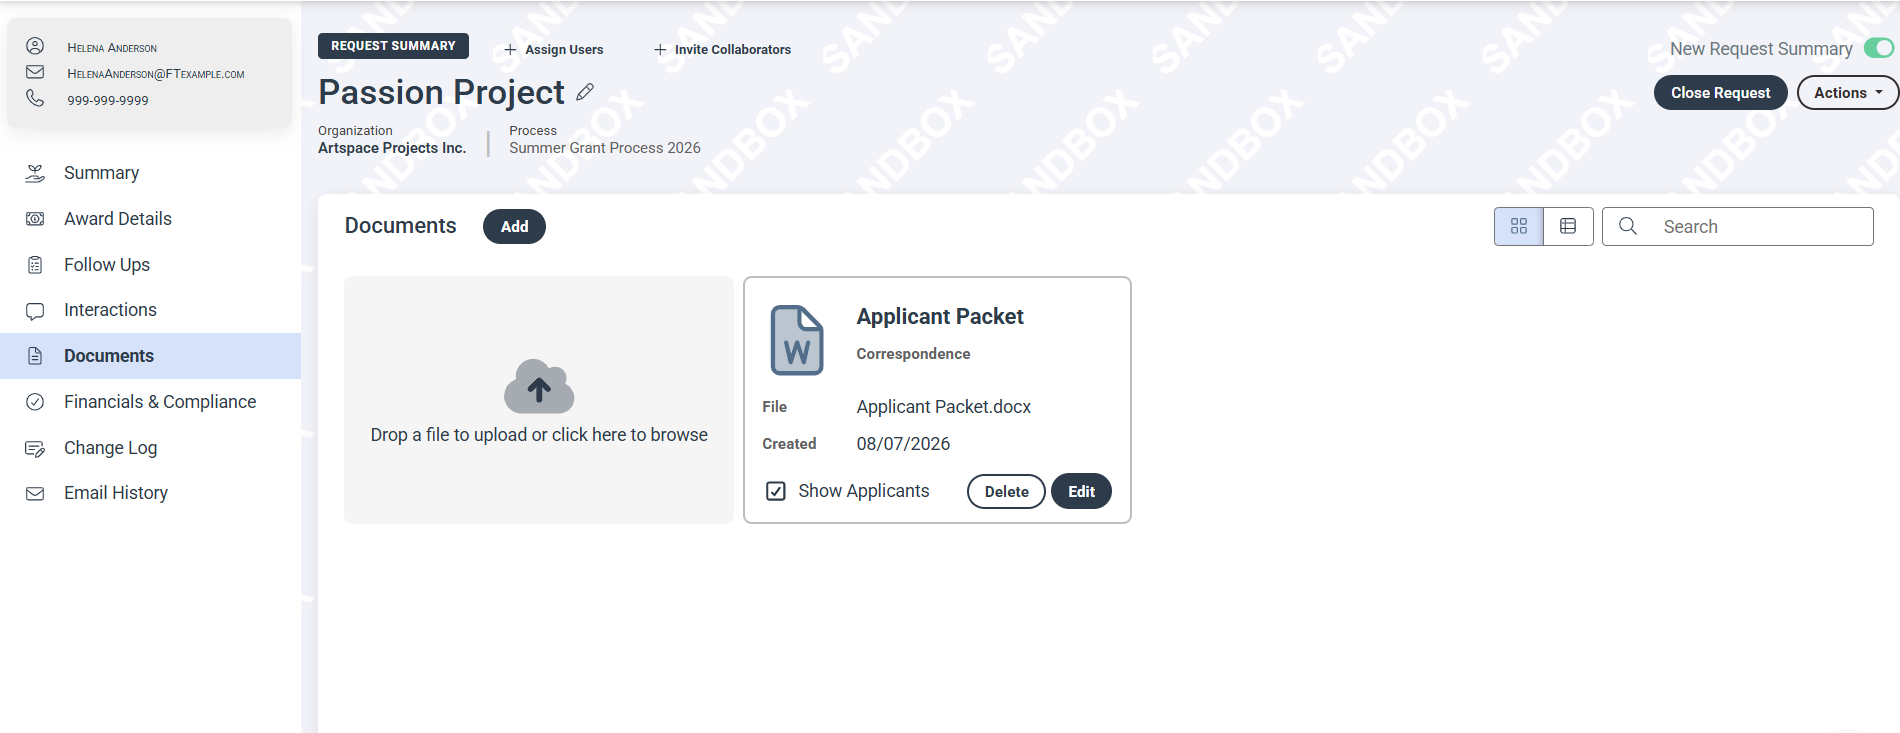Click the plus icon beside Assign Users
This screenshot has width=1900, height=733.
pos(510,50)
